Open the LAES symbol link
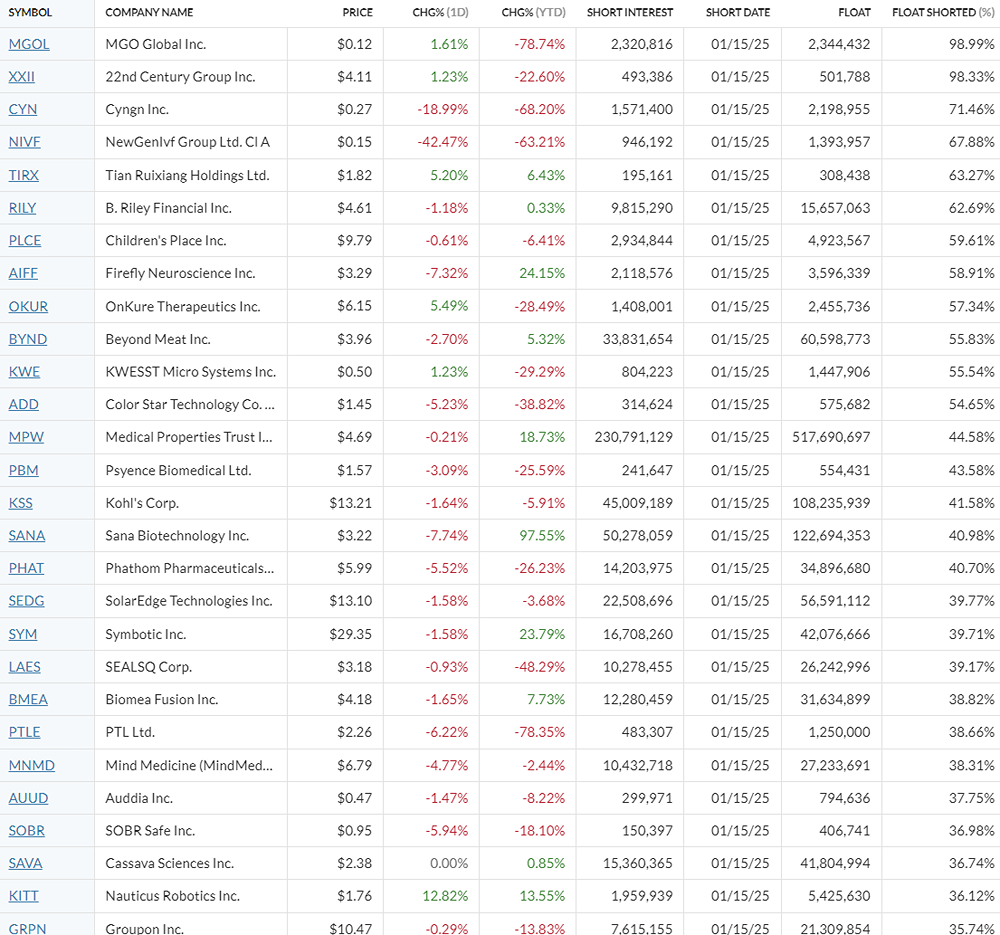The width and height of the screenshot is (1000, 935). click(x=24, y=667)
